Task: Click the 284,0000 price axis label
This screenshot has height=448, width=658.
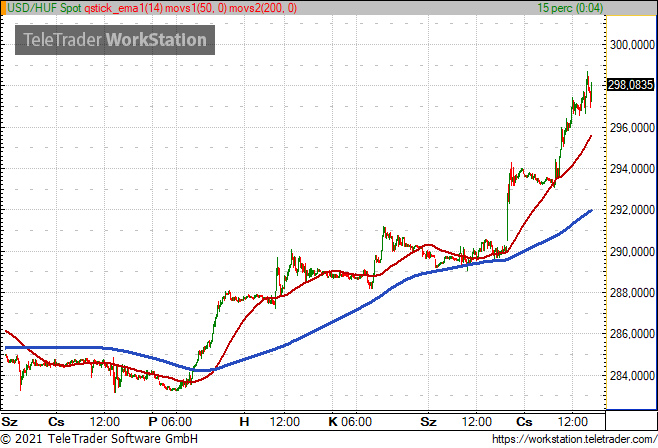Action: coord(632,376)
